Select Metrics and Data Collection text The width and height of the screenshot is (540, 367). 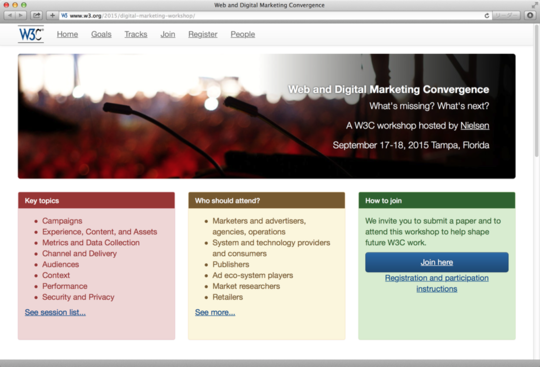coord(91,243)
